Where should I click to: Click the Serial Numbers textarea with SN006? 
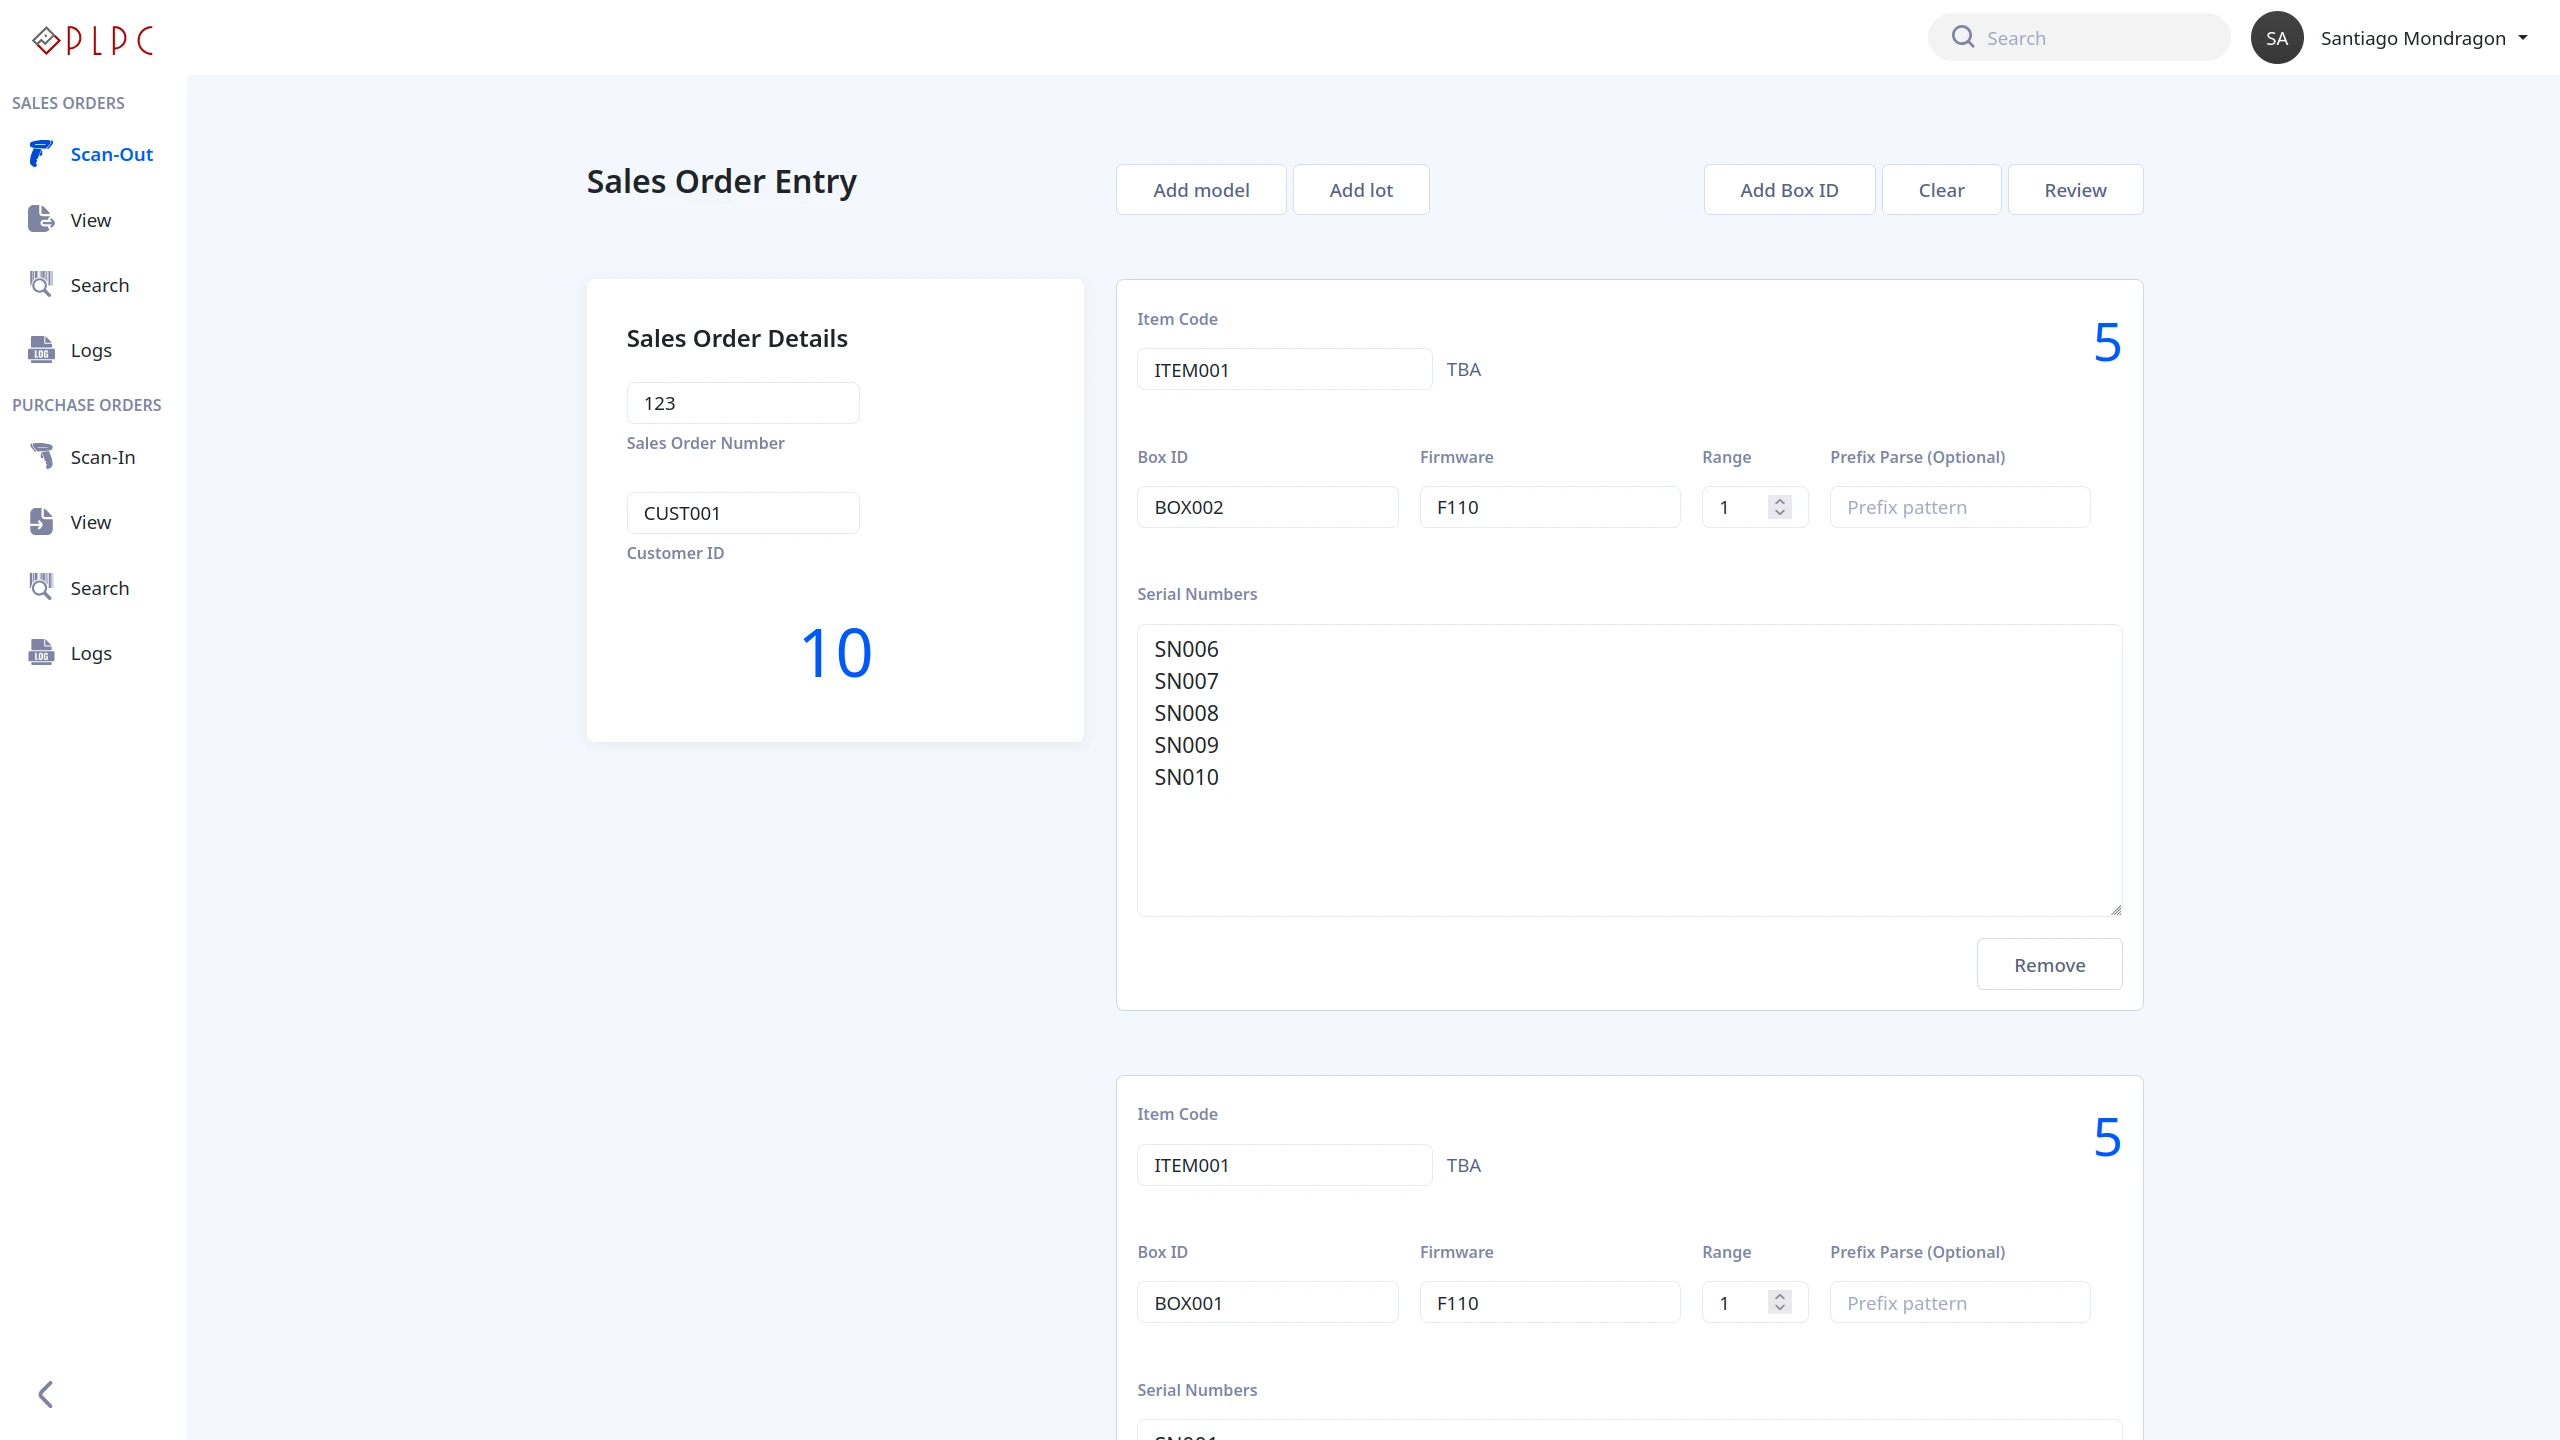click(1629, 771)
